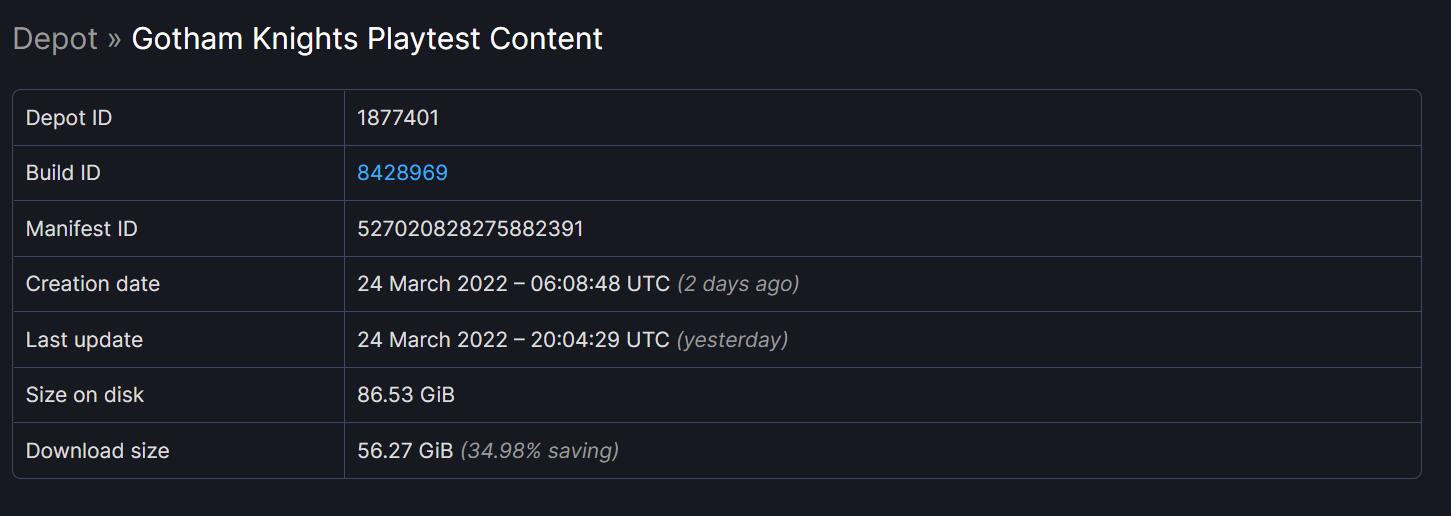Click the Size on disk label
1451x516 pixels.
coord(85,395)
